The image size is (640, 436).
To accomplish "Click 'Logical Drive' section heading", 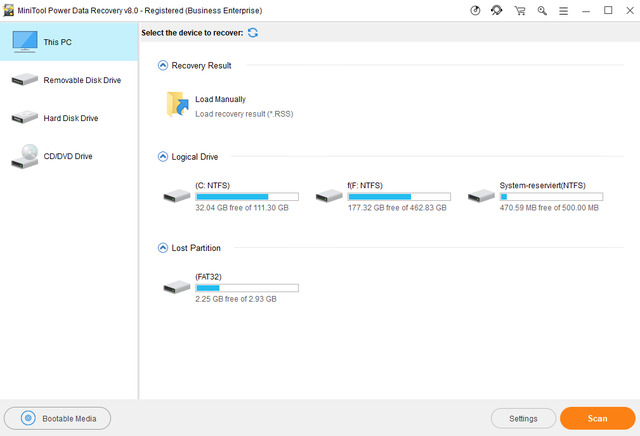I will point(195,157).
